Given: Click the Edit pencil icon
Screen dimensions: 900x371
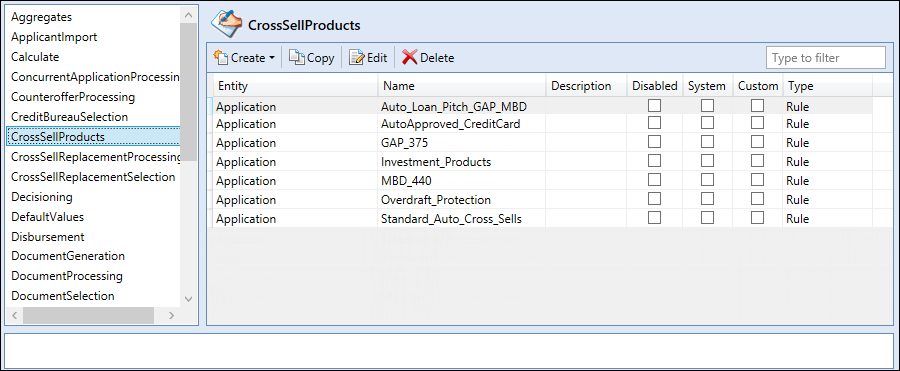Looking at the screenshot, I should [357, 57].
